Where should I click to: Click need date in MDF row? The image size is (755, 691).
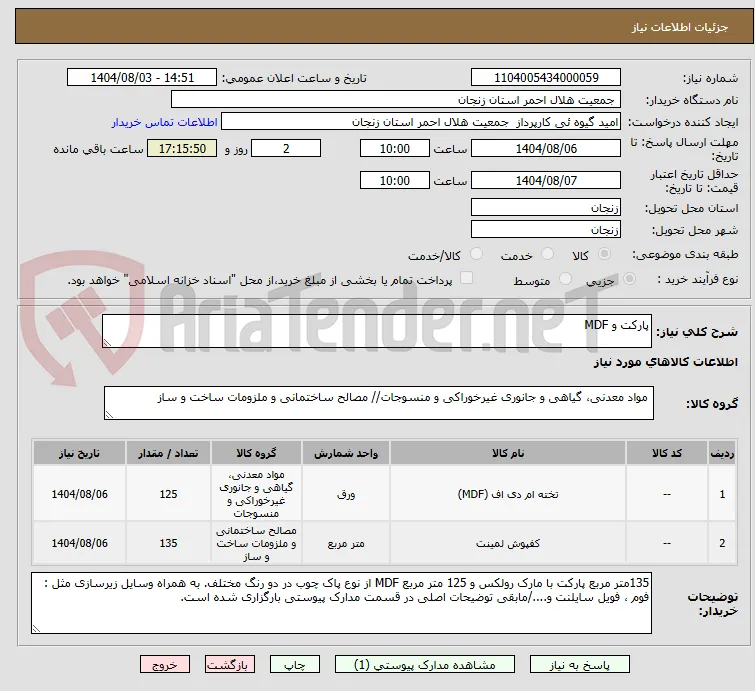(x=79, y=494)
